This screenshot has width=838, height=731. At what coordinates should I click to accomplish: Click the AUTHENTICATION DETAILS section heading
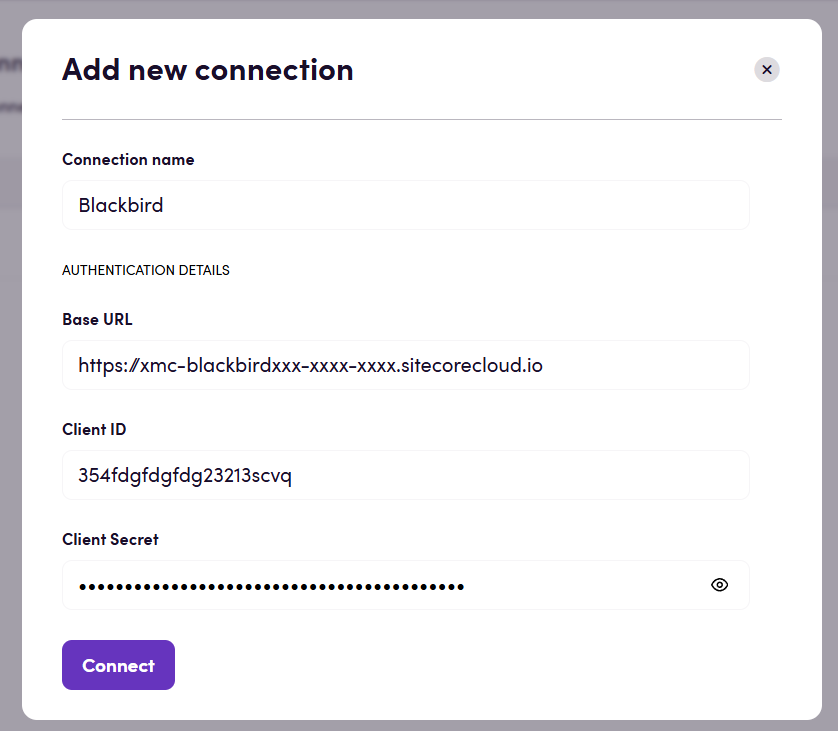coord(146,270)
